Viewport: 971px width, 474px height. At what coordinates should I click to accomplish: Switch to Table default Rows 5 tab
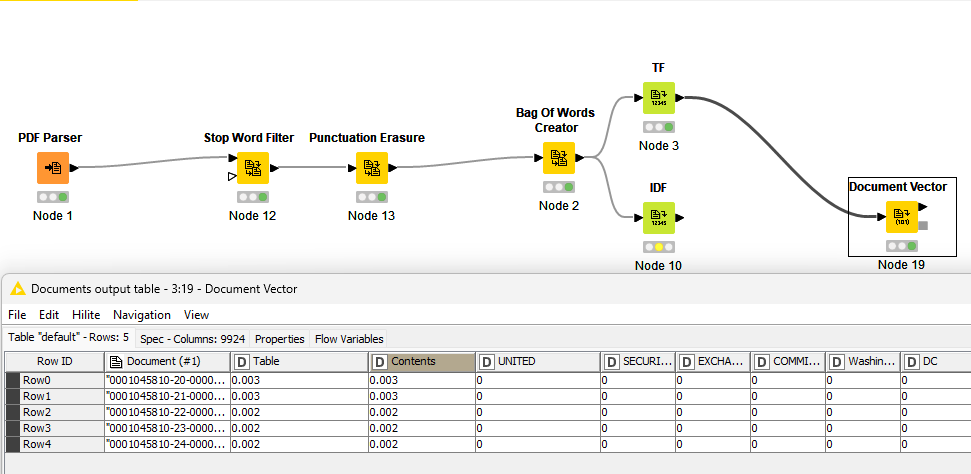(69, 338)
